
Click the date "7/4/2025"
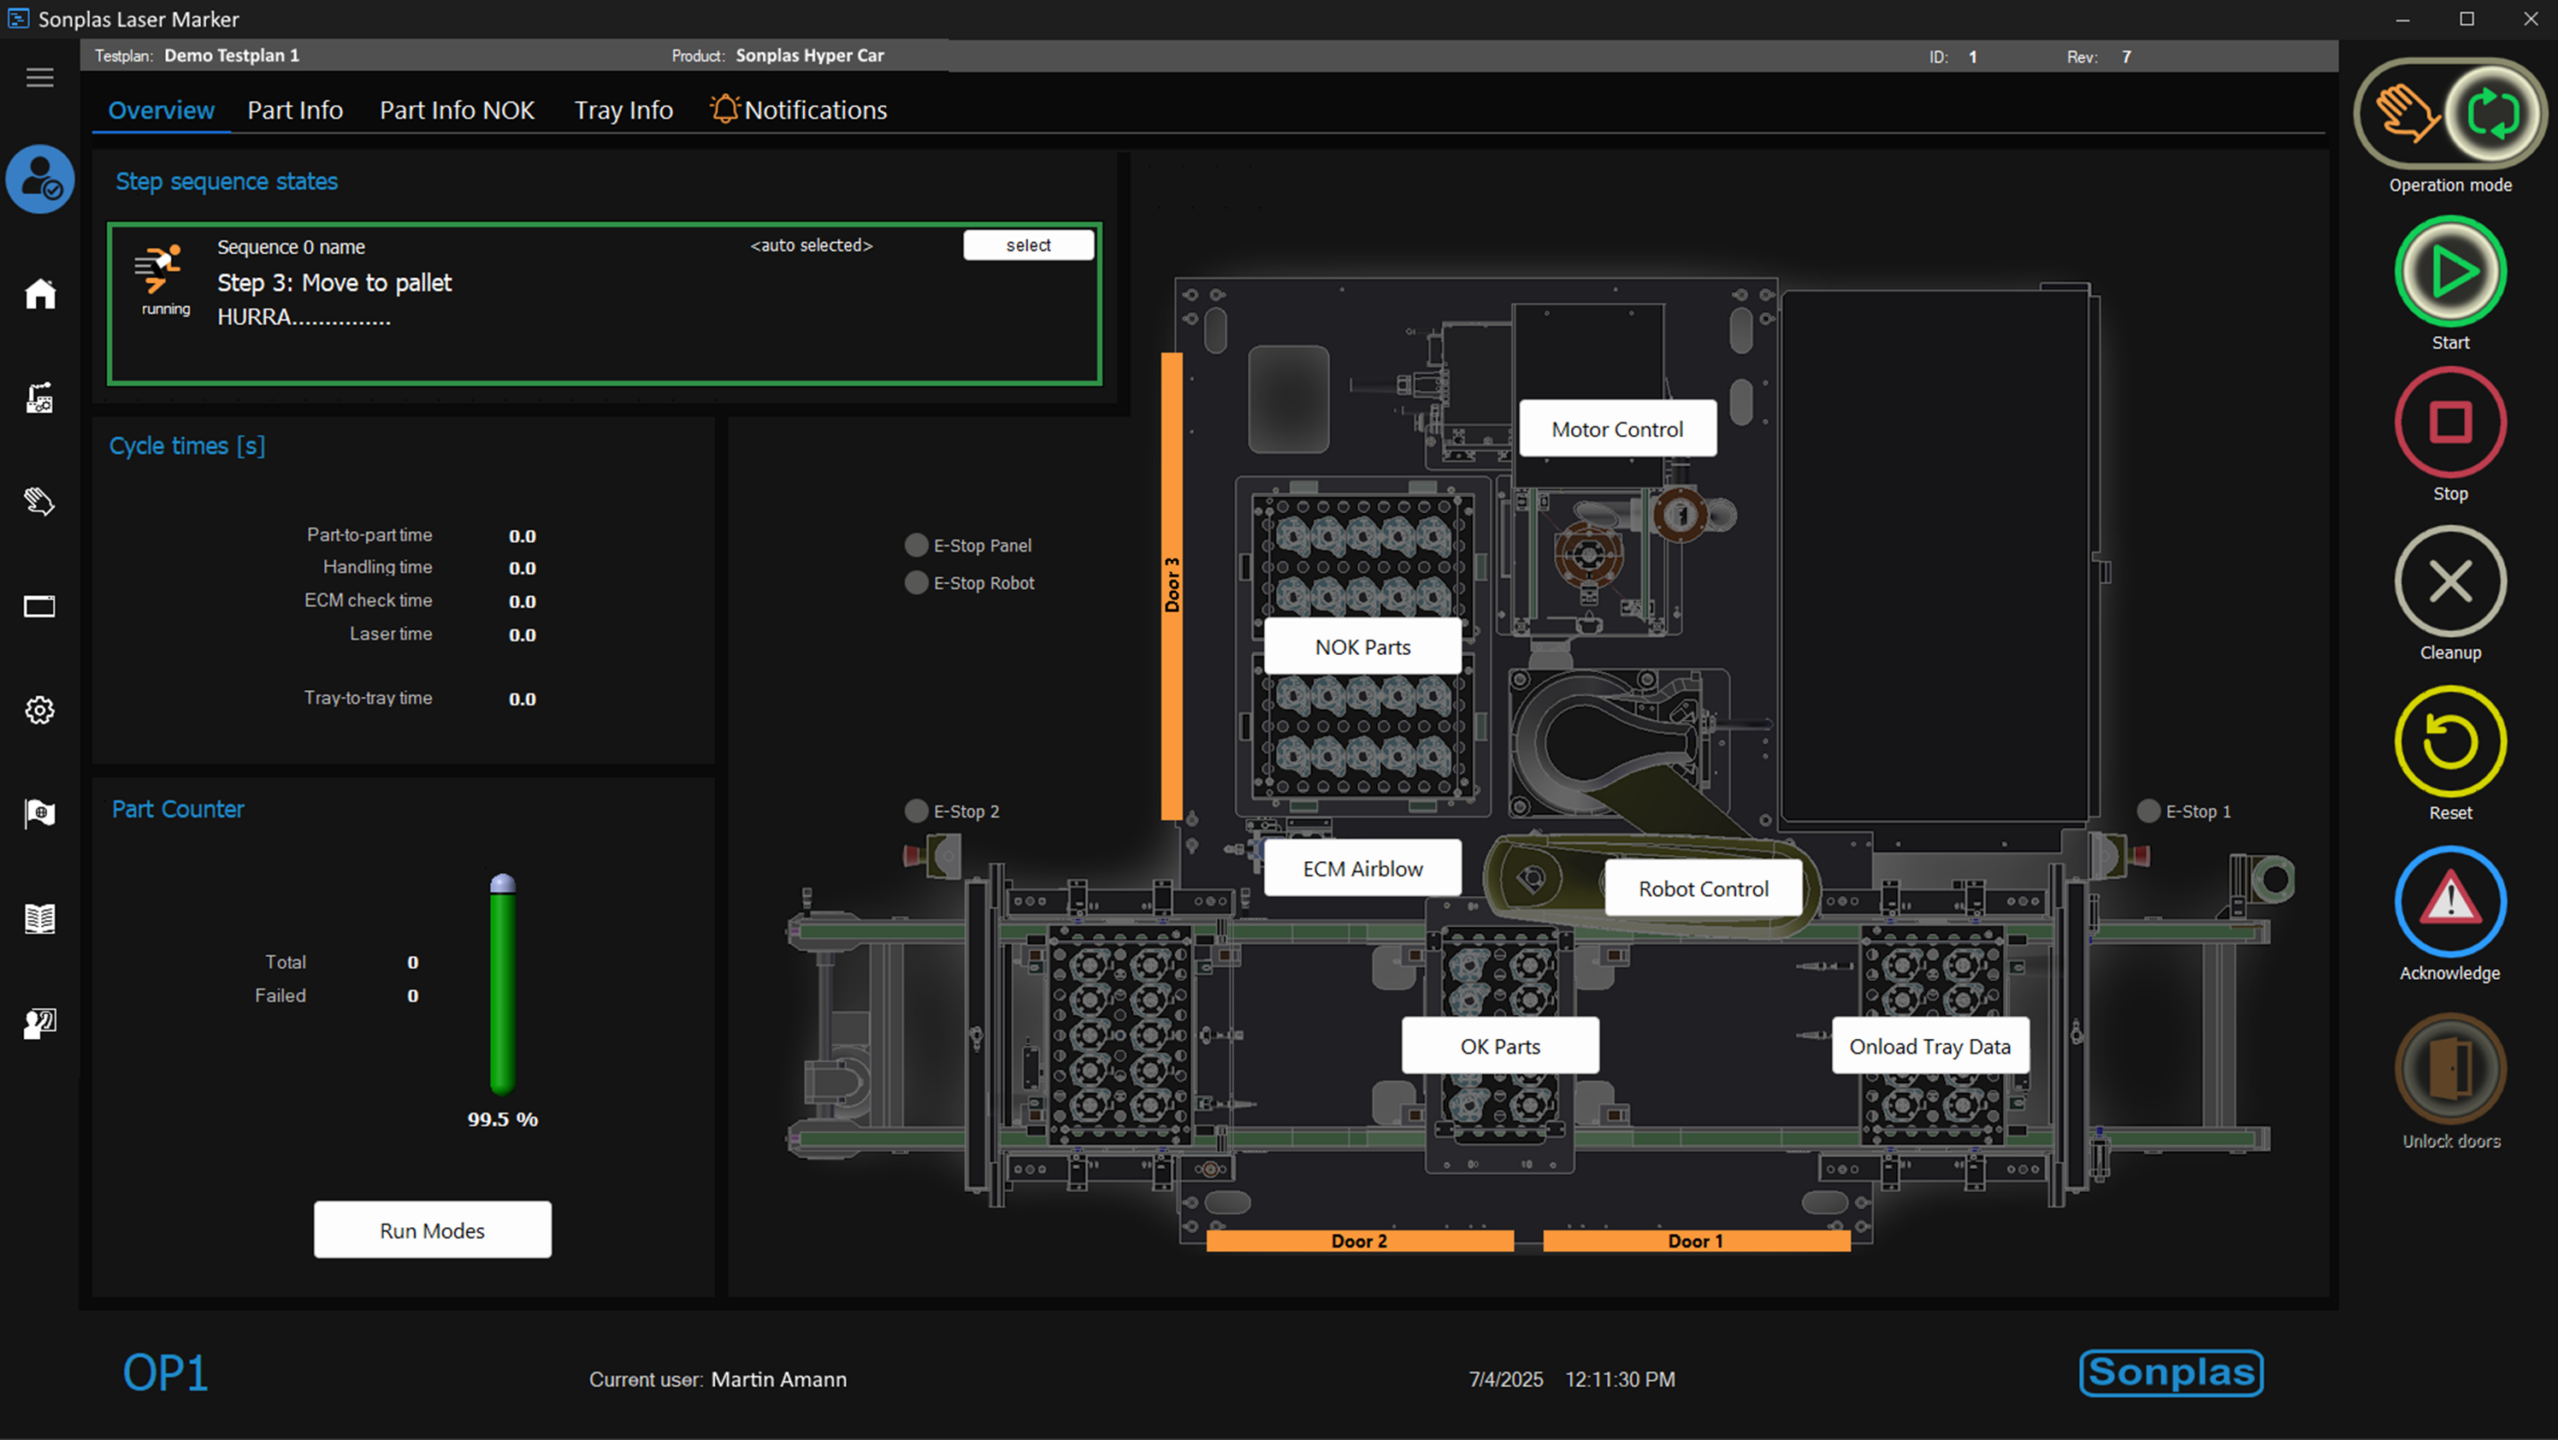click(1505, 1379)
